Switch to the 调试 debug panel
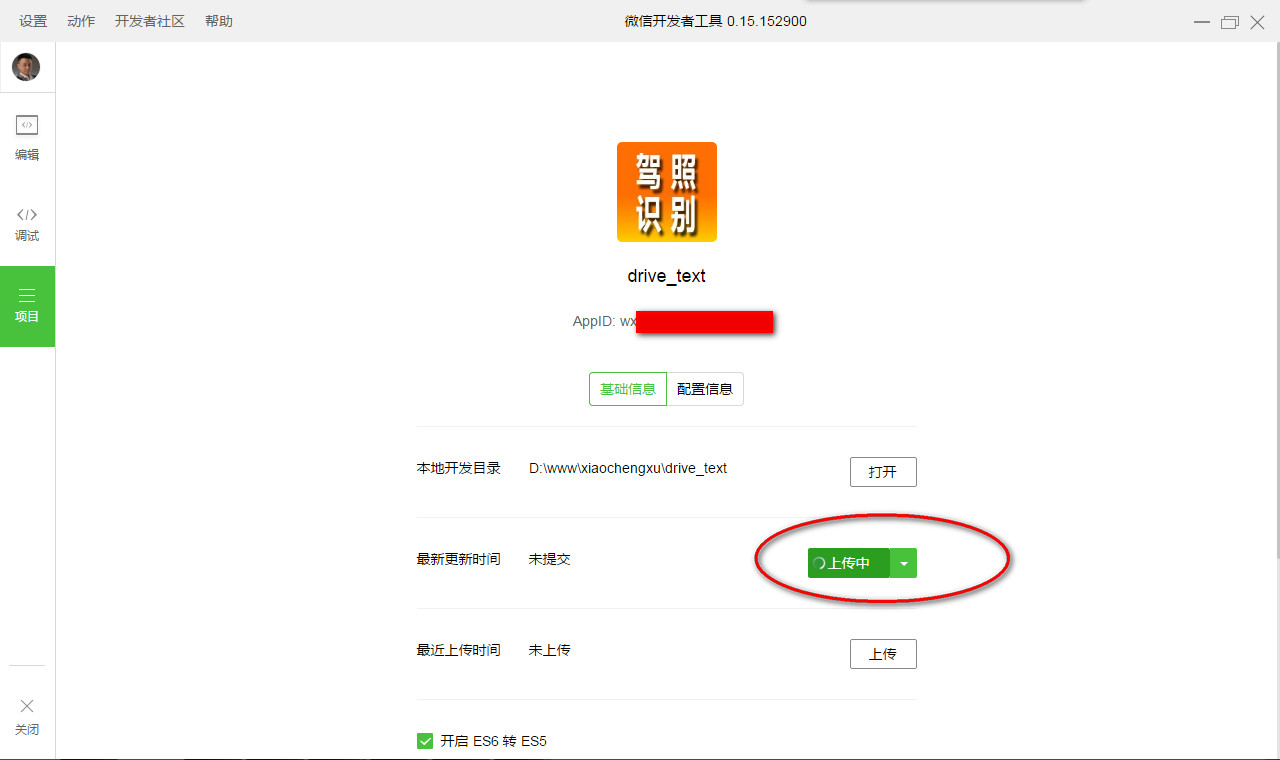Viewport: 1280px width, 760px height. [27, 224]
